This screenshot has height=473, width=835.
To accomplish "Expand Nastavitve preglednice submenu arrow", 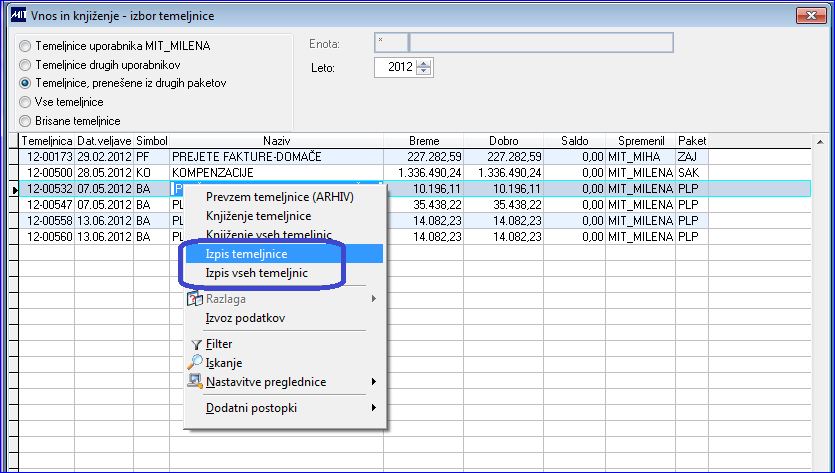I will point(374,382).
